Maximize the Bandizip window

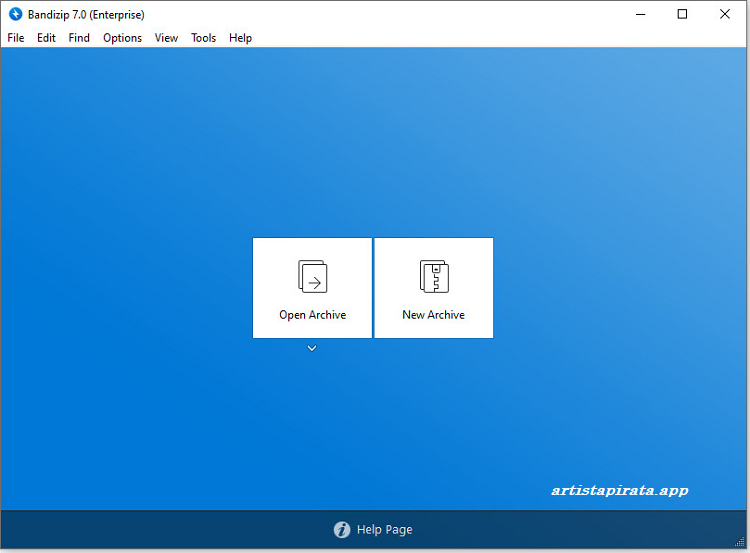tap(682, 14)
